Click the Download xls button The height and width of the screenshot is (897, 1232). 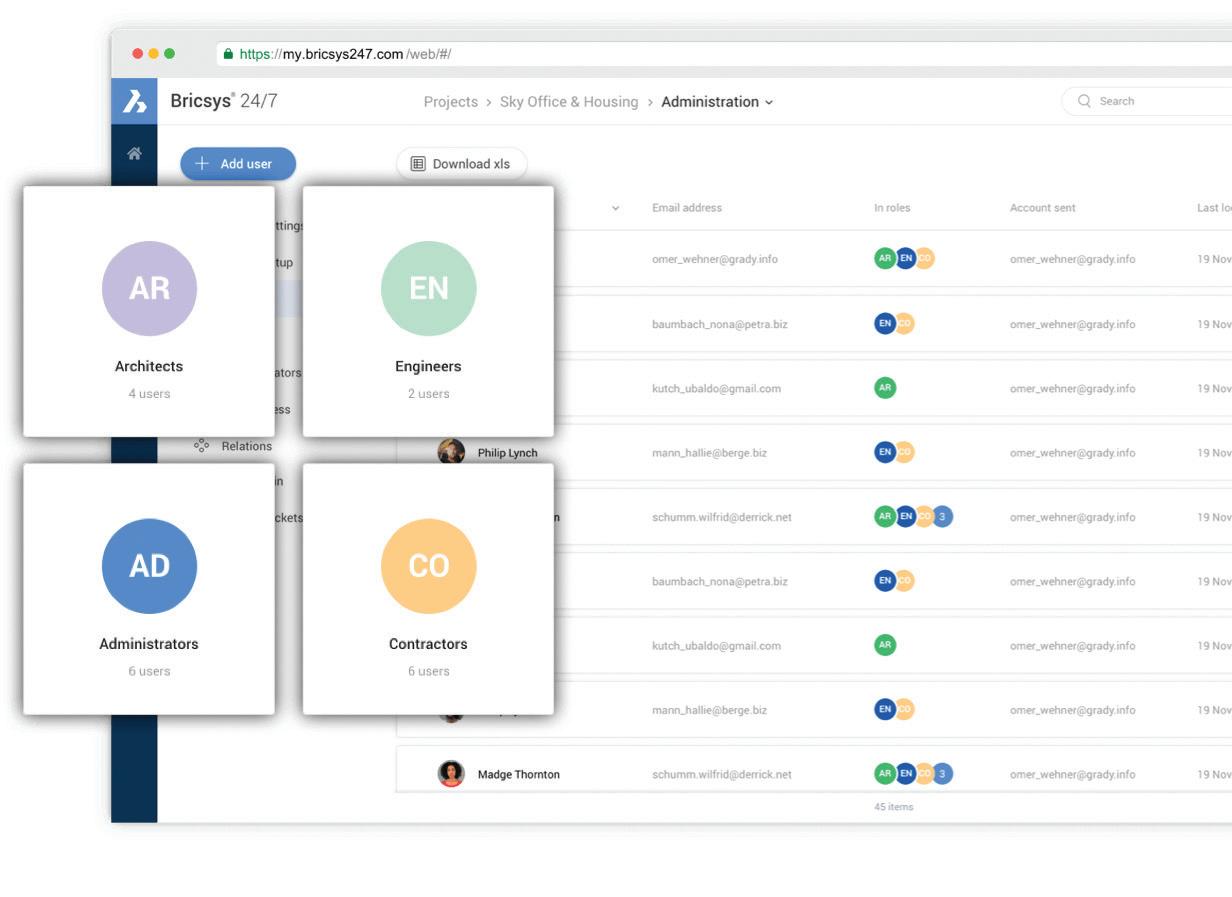461,164
